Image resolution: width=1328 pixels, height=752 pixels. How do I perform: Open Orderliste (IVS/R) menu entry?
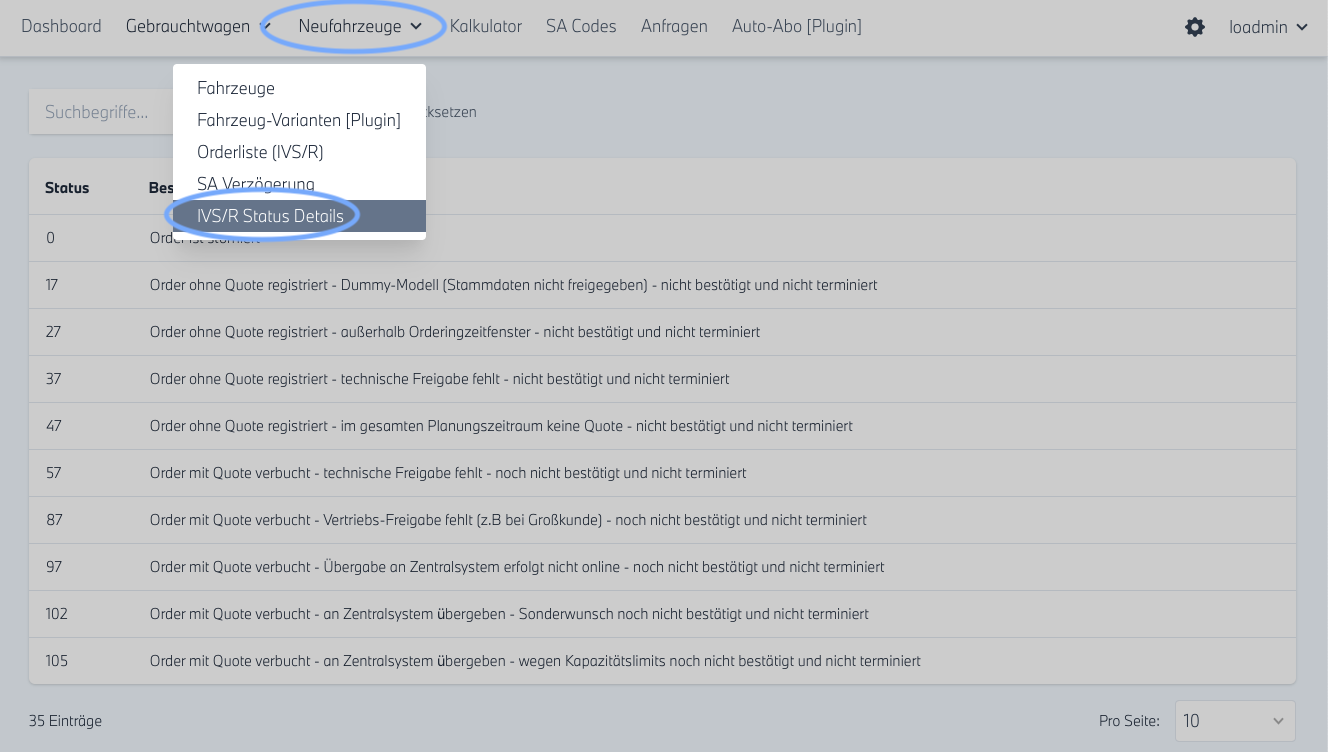click(x=260, y=152)
